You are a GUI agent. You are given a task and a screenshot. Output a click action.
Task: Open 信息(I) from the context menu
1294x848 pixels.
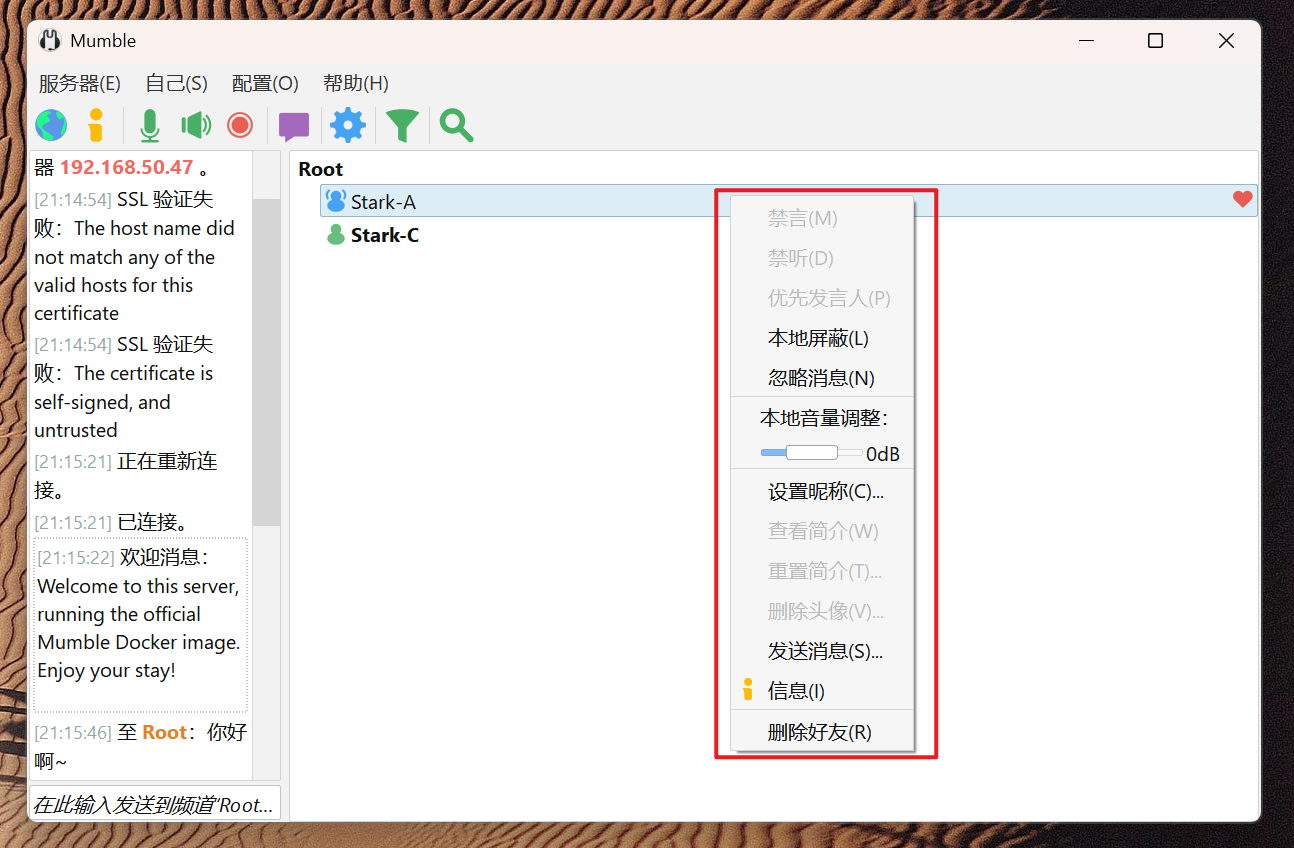click(823, 691)
